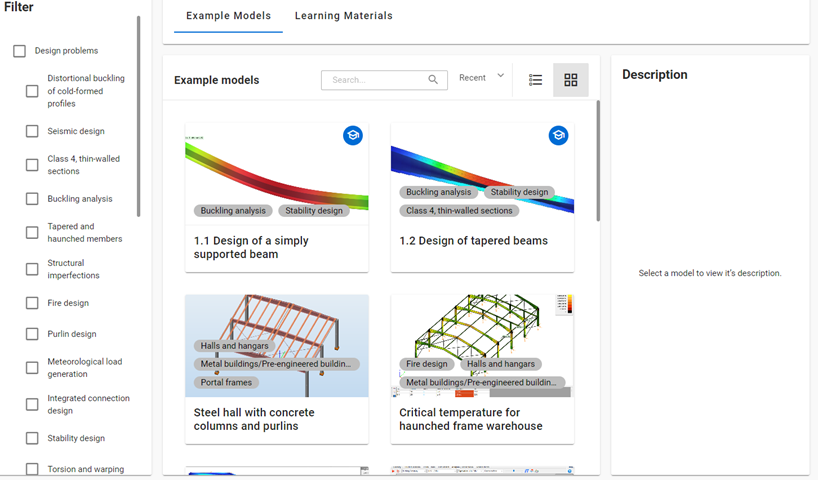Select the Example Models tab
Screen dimensions: 818x480
pyautogui.click(x=228, y=16)
